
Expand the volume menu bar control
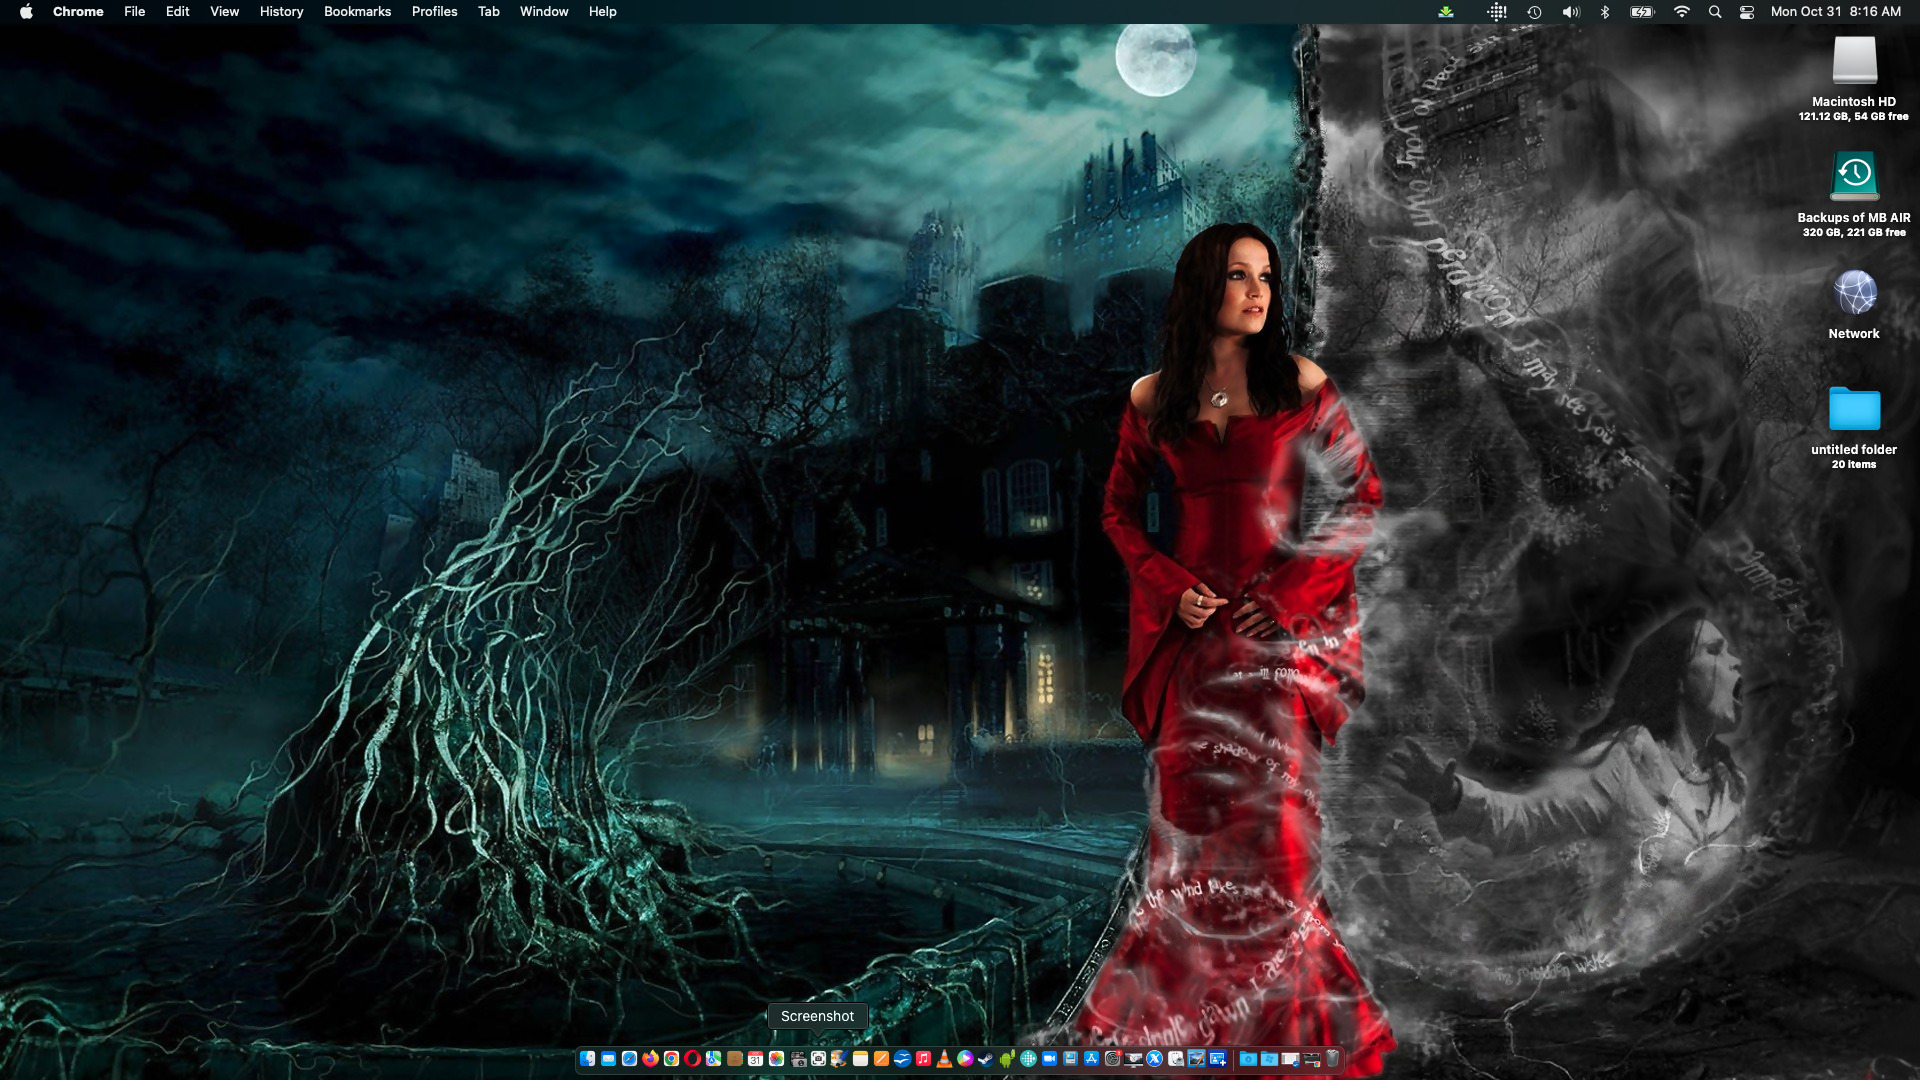tap(1571, 12)
